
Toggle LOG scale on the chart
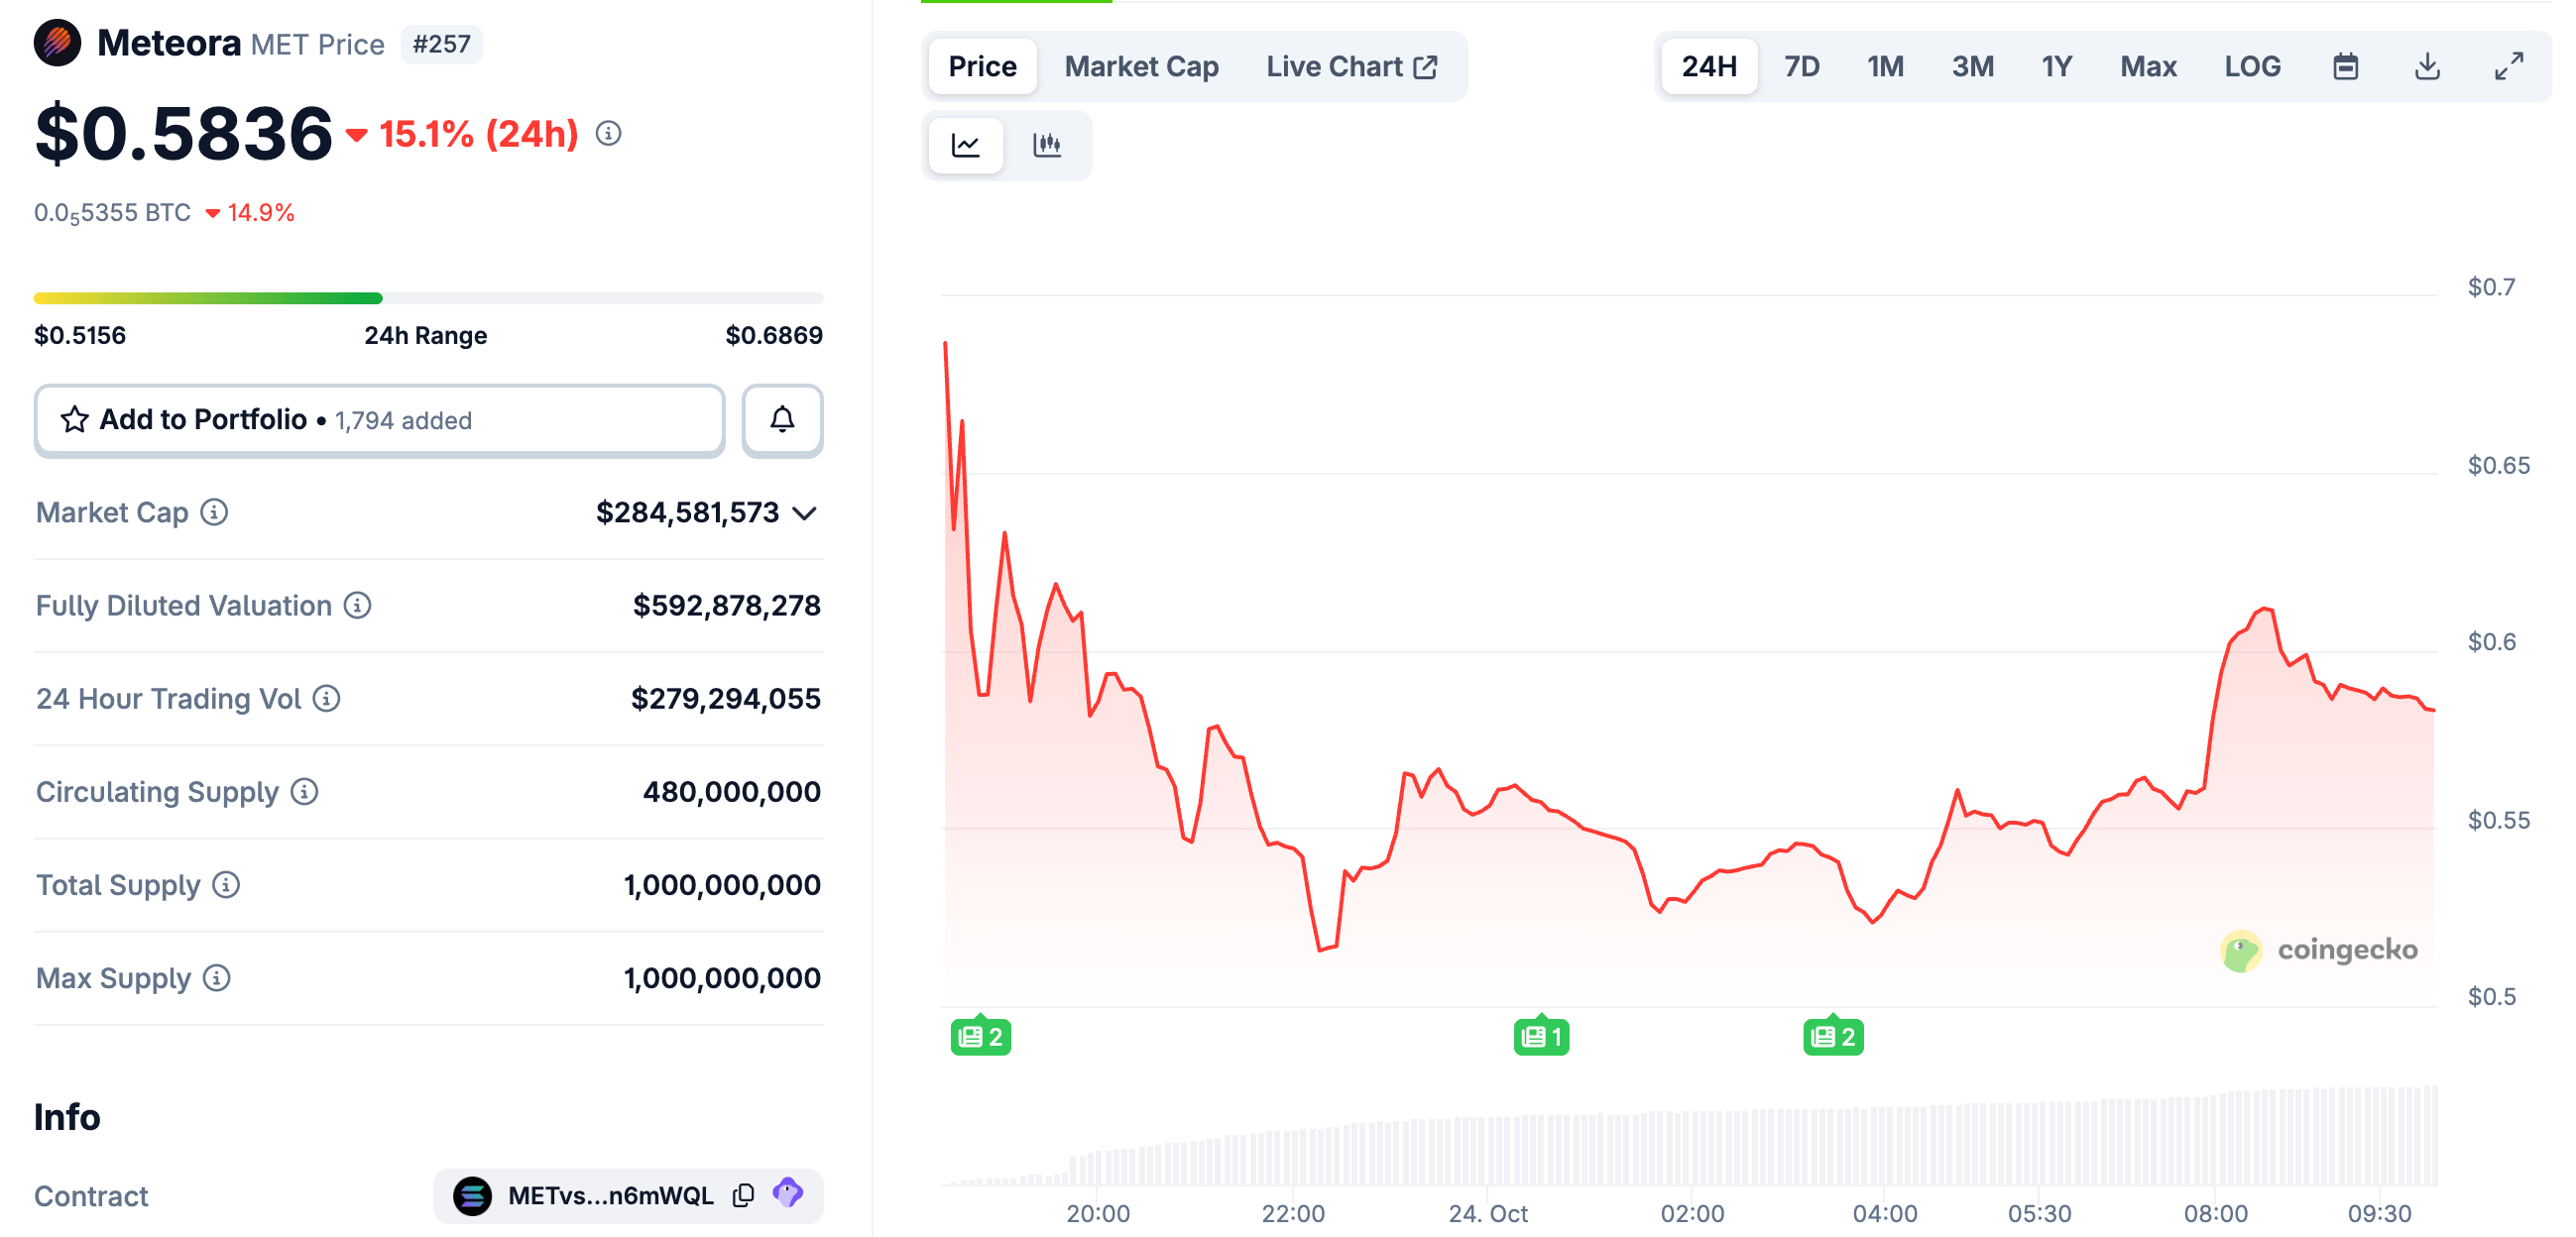pyautogui.click(x=2252, y=67)
